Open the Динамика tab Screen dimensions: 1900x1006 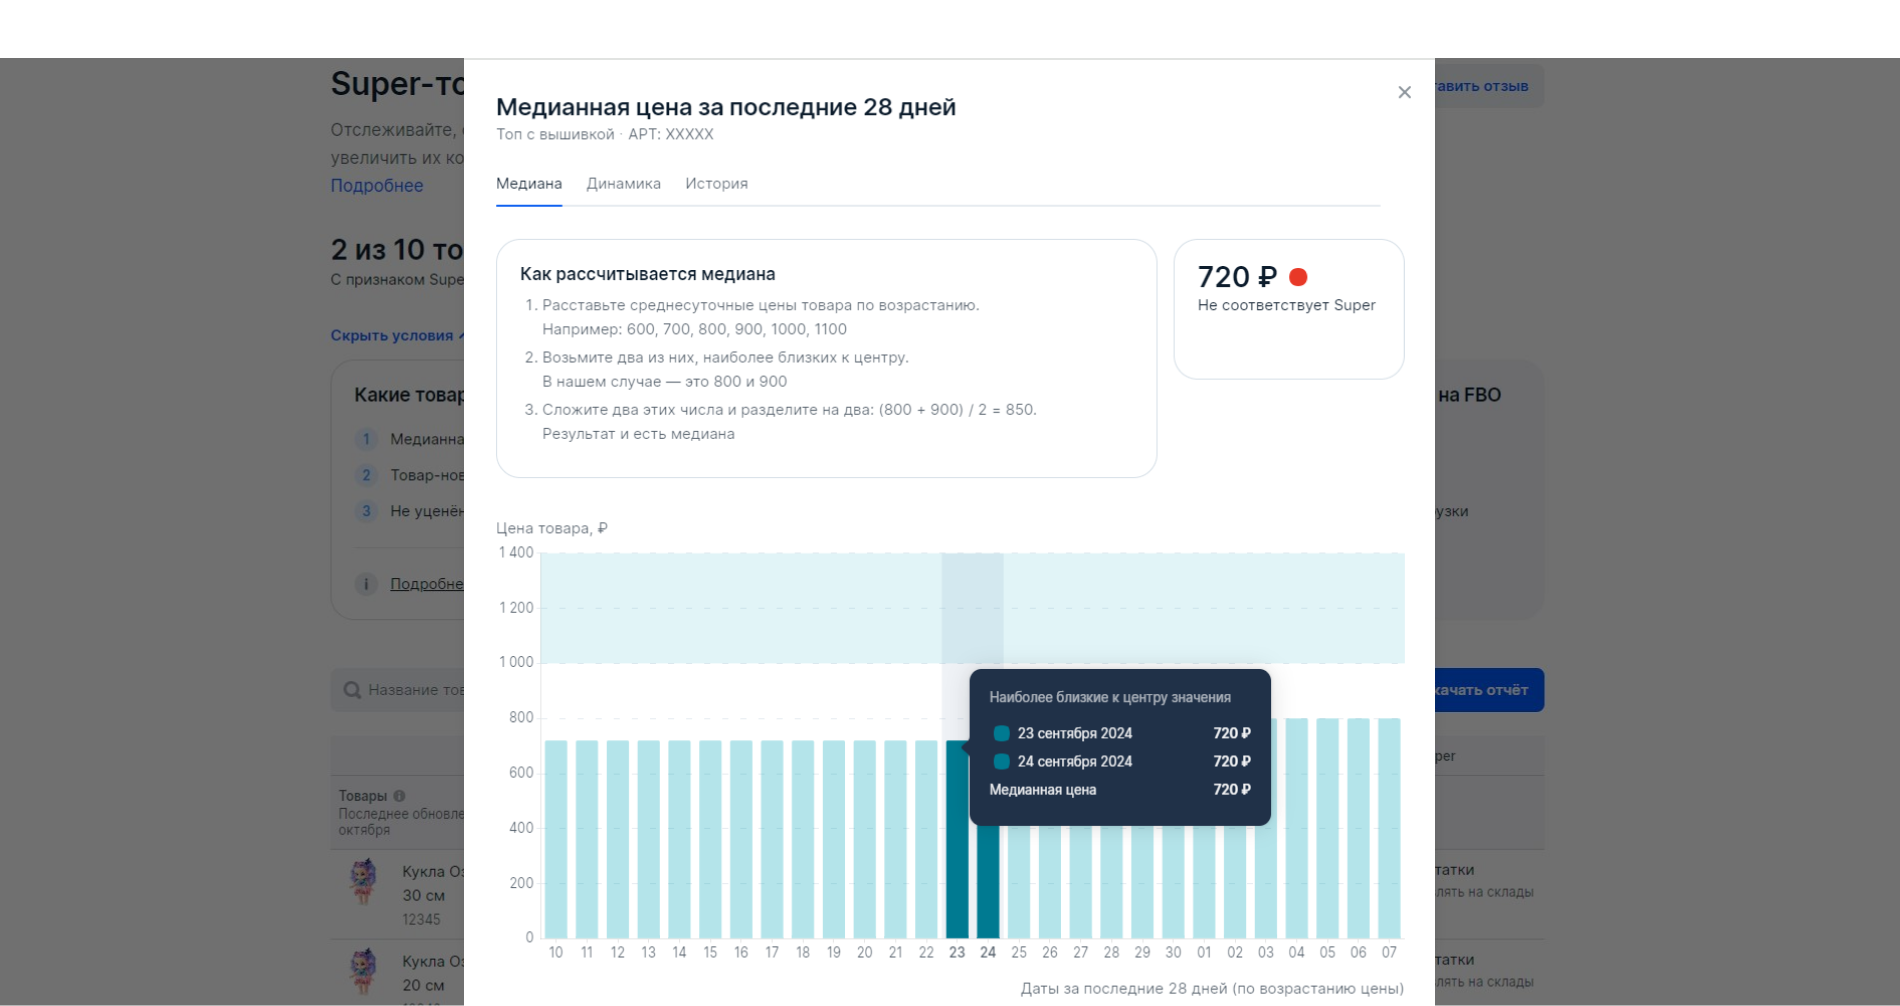coord(623,184)
